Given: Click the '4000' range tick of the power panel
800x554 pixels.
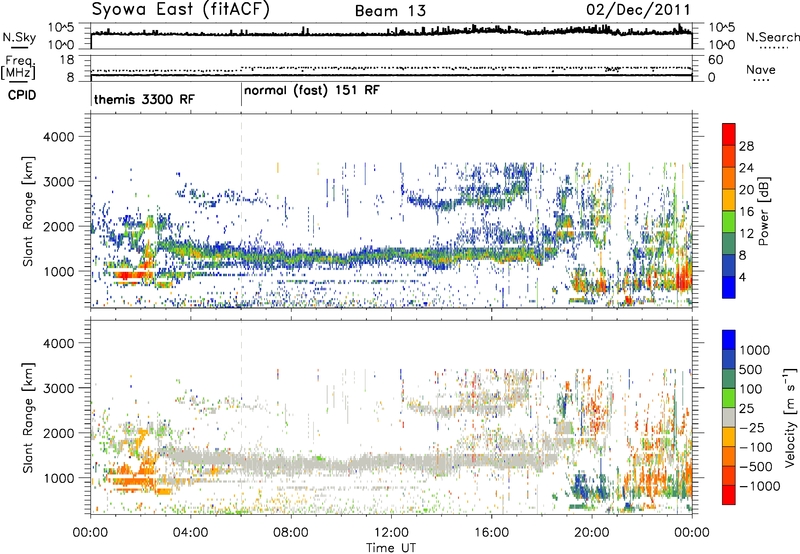Looking at the screenshot, I should pyautogui.click(x=58, y=137).
